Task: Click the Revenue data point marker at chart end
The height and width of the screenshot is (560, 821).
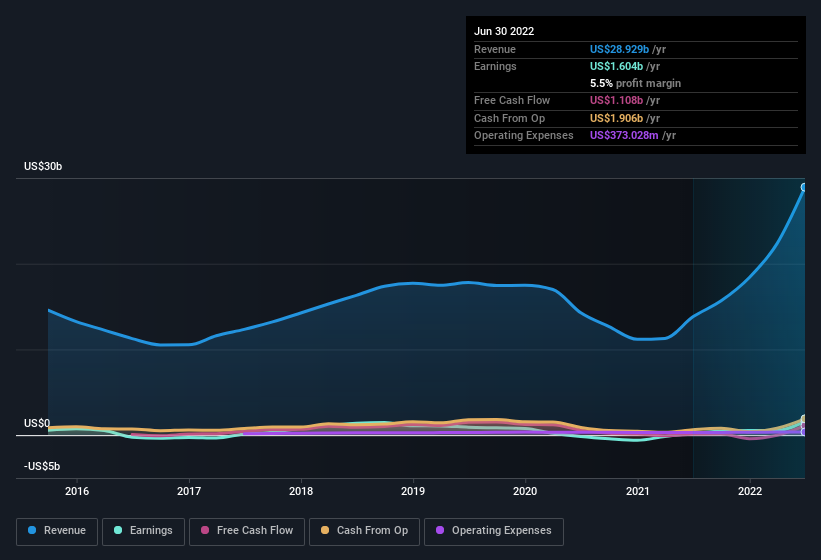Action: (x=804, y=187)
